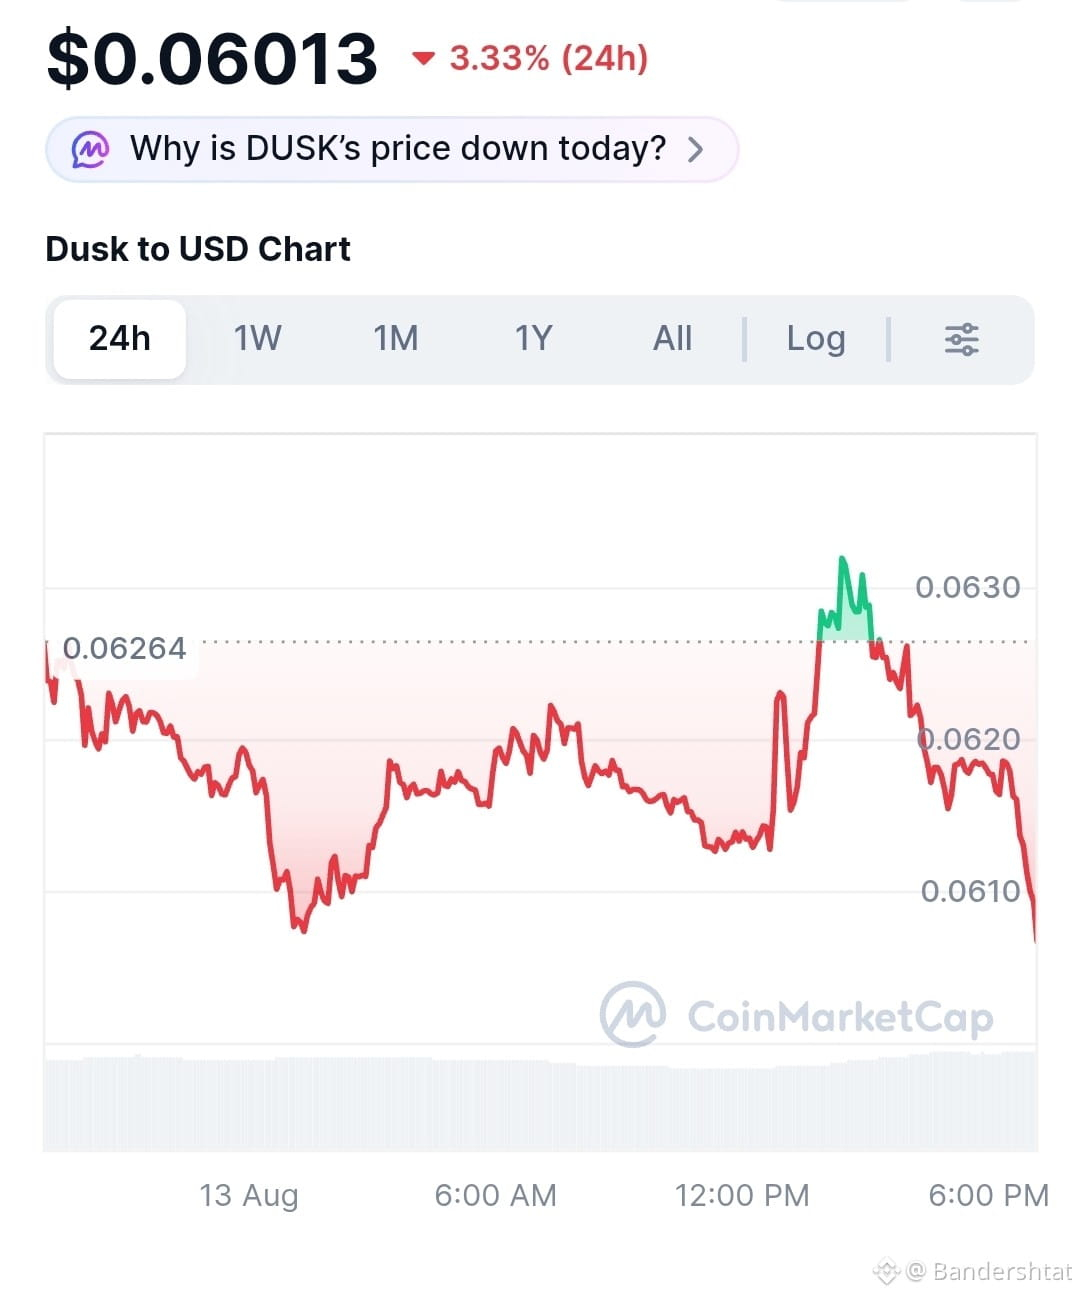Click the green peak above 0.0630
This screenshot has height=1296, width=1080.
tap(845, 598)
